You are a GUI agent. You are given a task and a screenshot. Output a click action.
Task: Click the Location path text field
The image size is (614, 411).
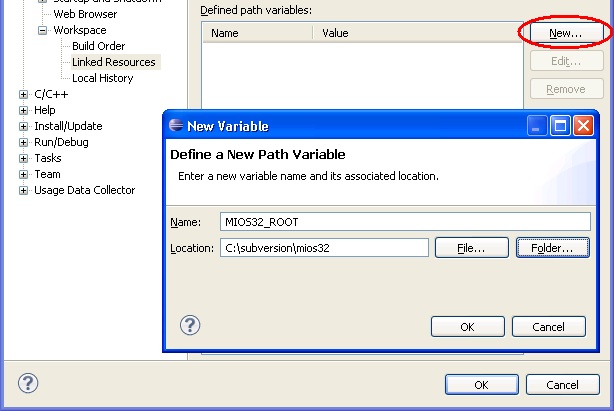324,247
